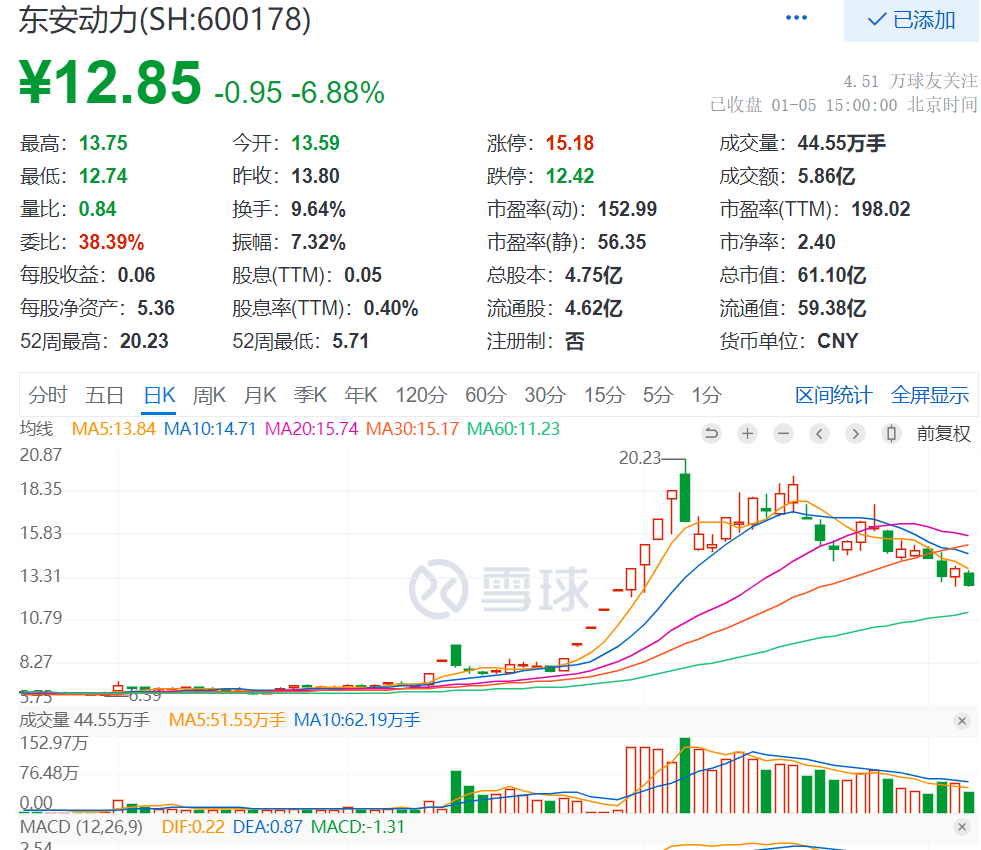
Task: Switch to the 120分 chart
Action: (x=421, y=395)
